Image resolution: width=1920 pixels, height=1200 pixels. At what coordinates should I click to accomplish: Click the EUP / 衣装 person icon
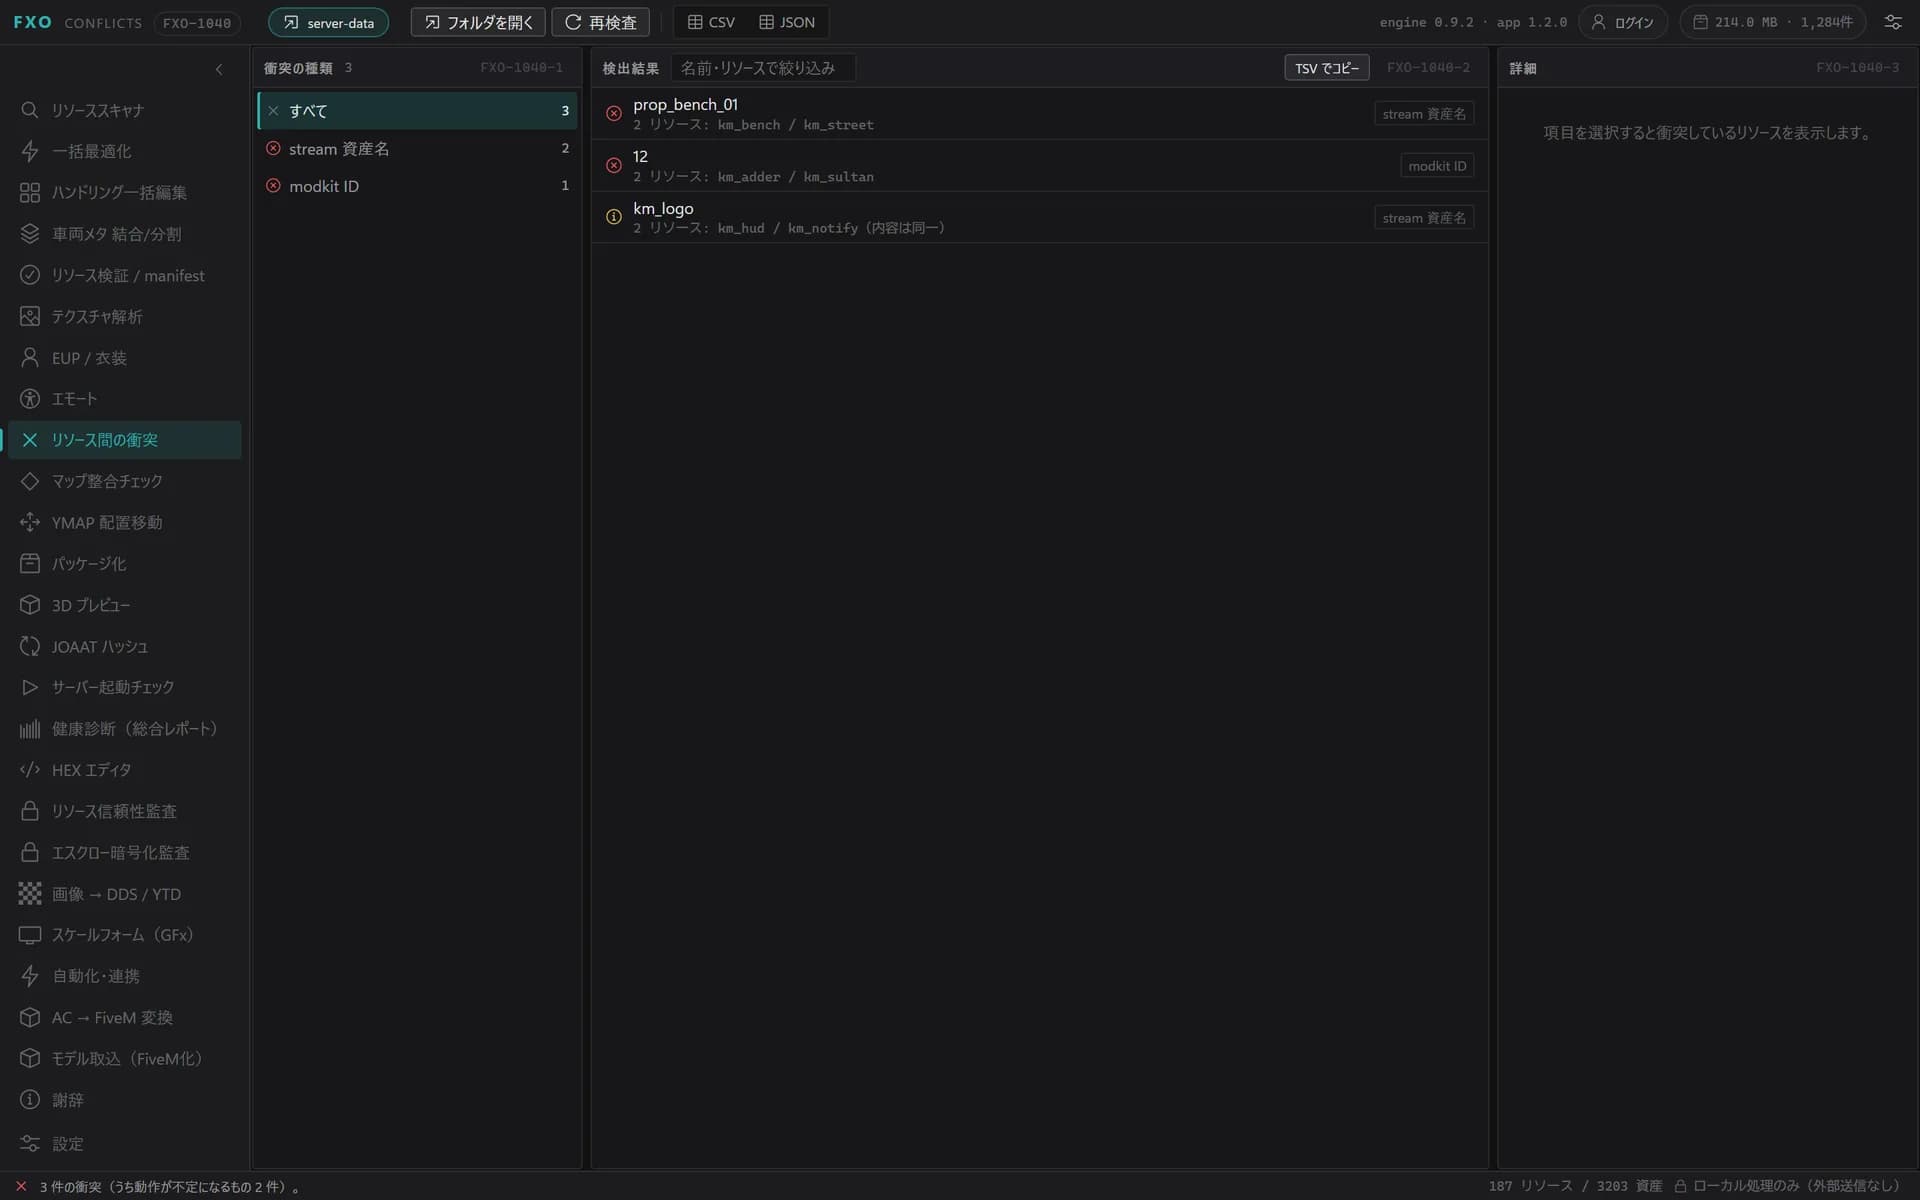coord(30,357)
